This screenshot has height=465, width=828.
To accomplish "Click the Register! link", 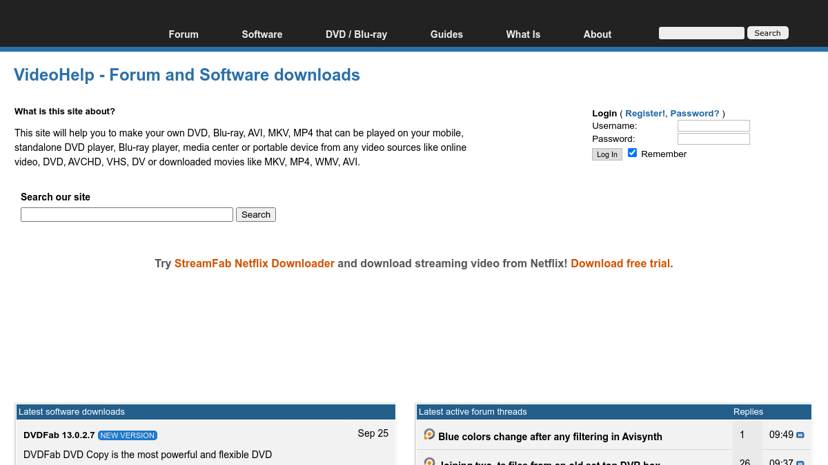I will click(x=645, y=113).
